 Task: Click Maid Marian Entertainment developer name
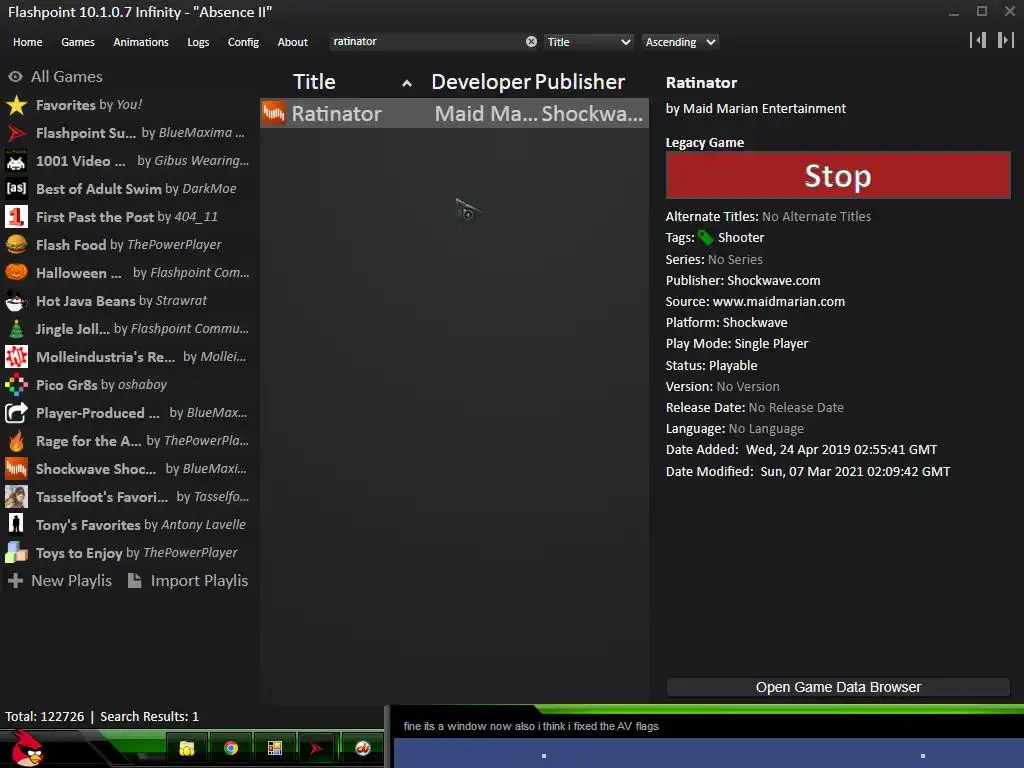pos(764,108)
